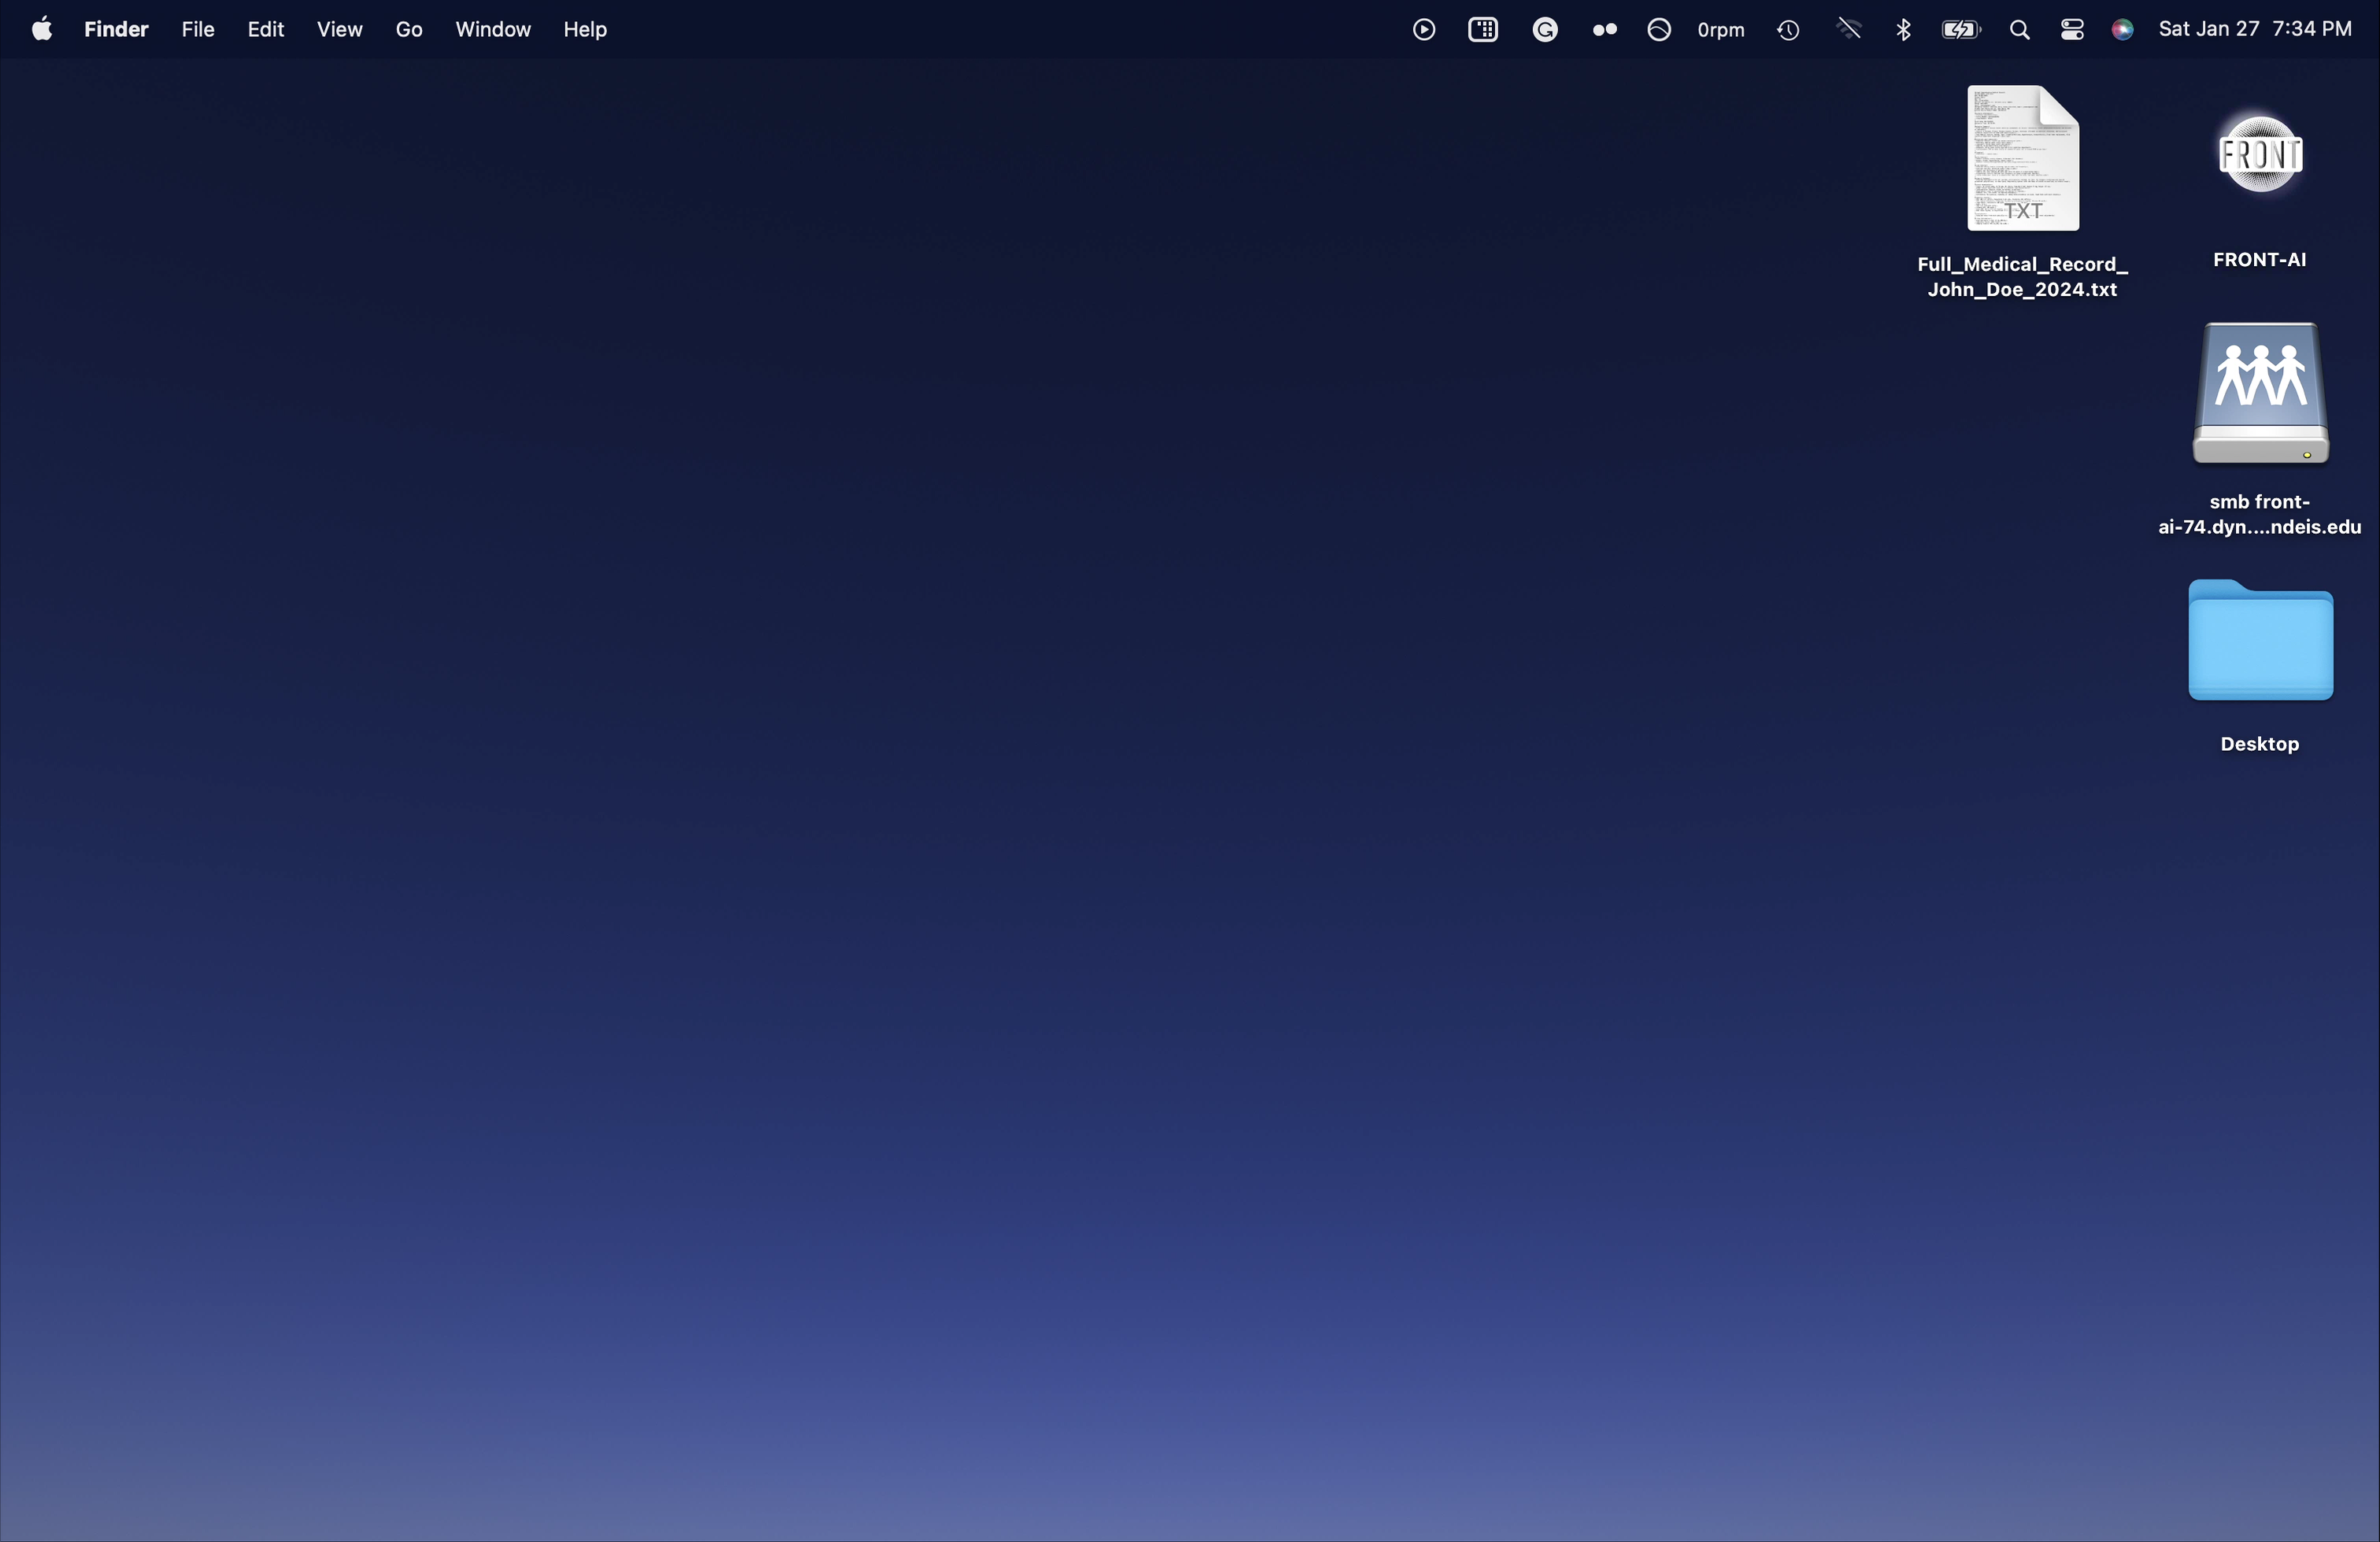Open the Grammarly menu bar icon
Image resolution: width=2380 pixels, height=1542 pixels.
point(1545,30)
